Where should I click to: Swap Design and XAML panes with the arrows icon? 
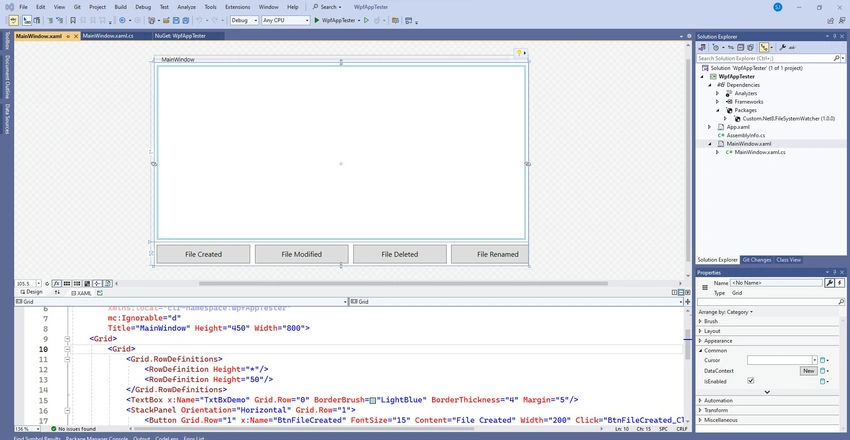57,293
